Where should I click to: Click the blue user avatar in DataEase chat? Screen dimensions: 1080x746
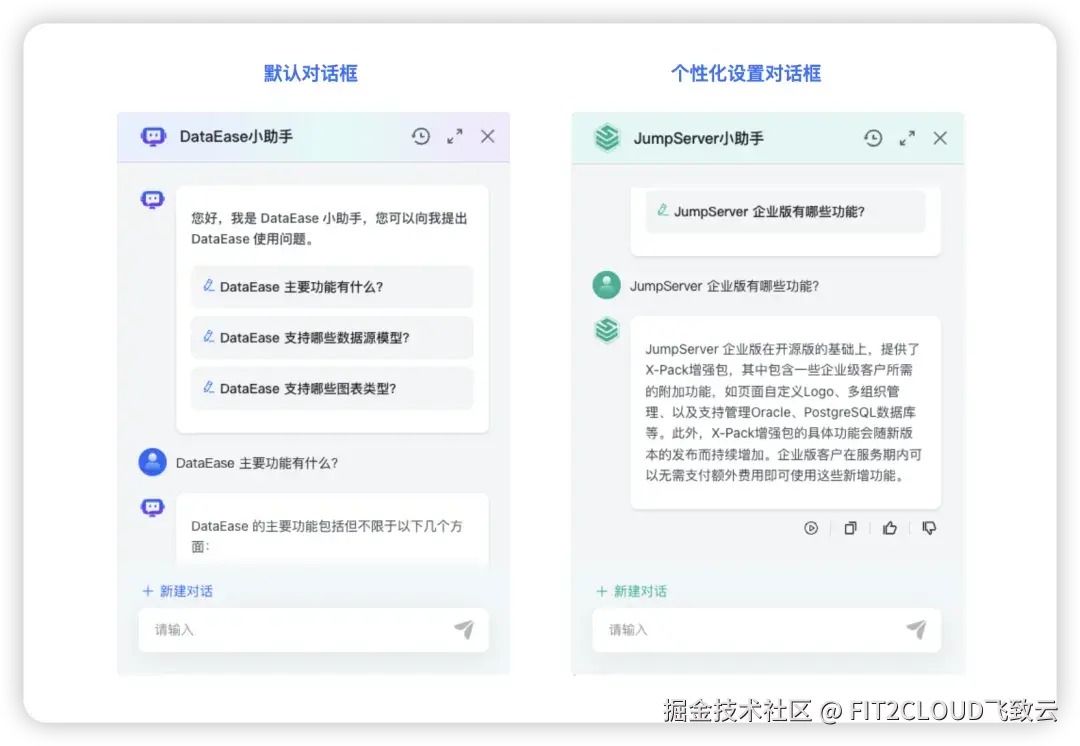coord(153,462)
